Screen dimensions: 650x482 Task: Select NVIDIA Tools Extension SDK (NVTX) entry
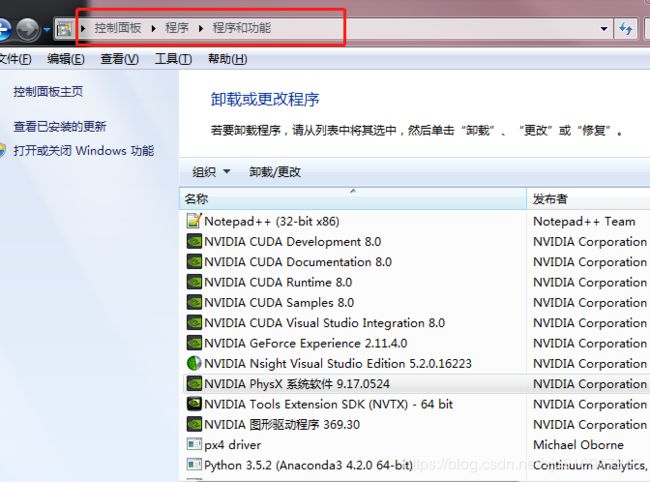pyautogui.click(x=415, y=404)
